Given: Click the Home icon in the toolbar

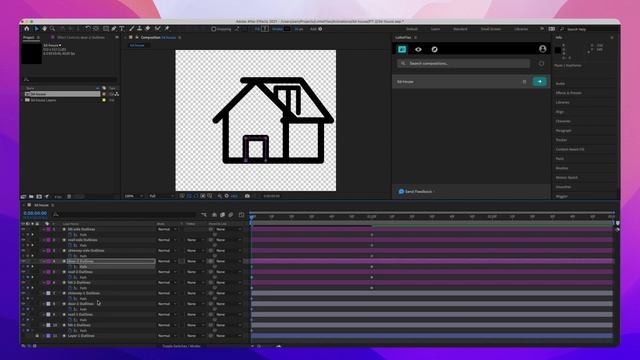Looking at the screenshot, I should pyautogui.click(x=27, y=29).
